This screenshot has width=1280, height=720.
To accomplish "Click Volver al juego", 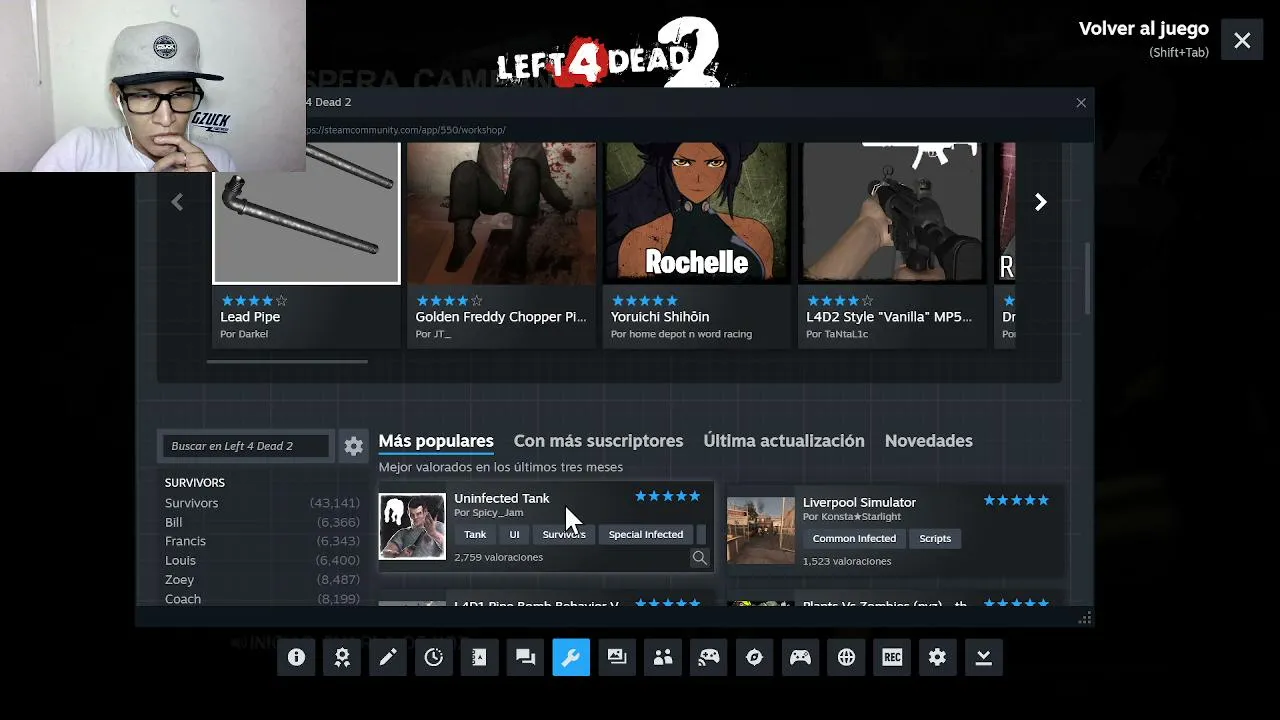I will click(1144, 29).
